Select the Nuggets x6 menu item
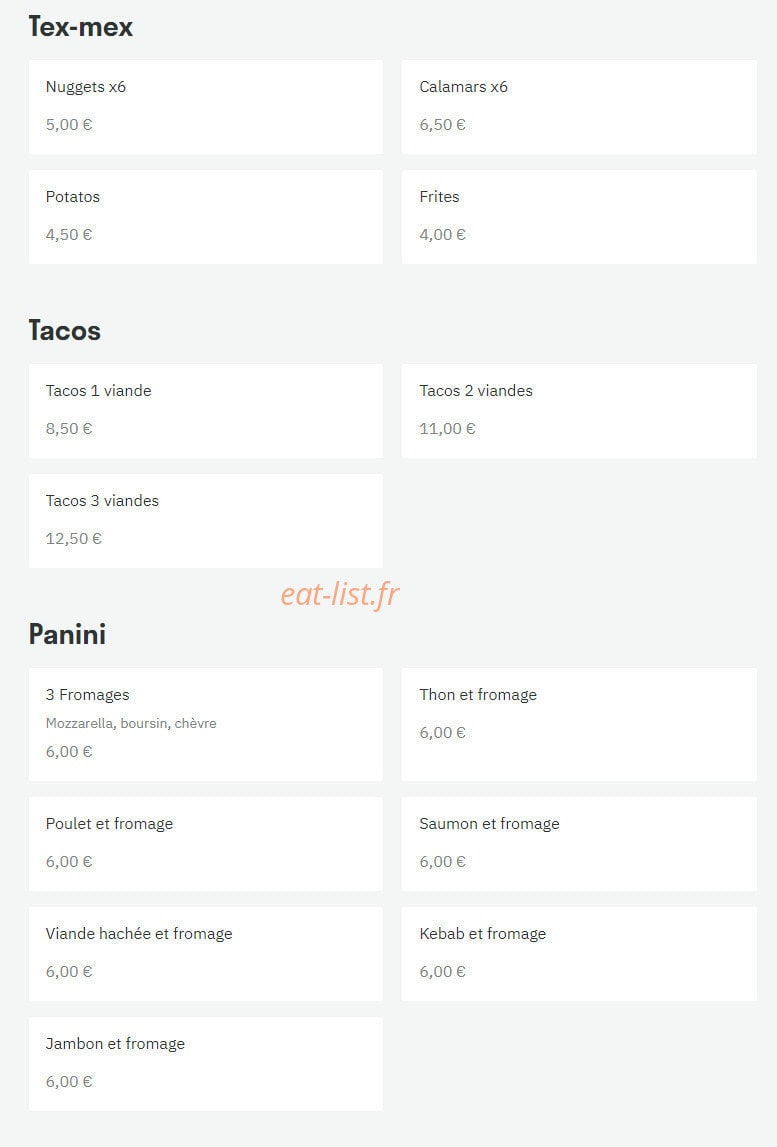The image size is (777, 1147). coord(206,107)
